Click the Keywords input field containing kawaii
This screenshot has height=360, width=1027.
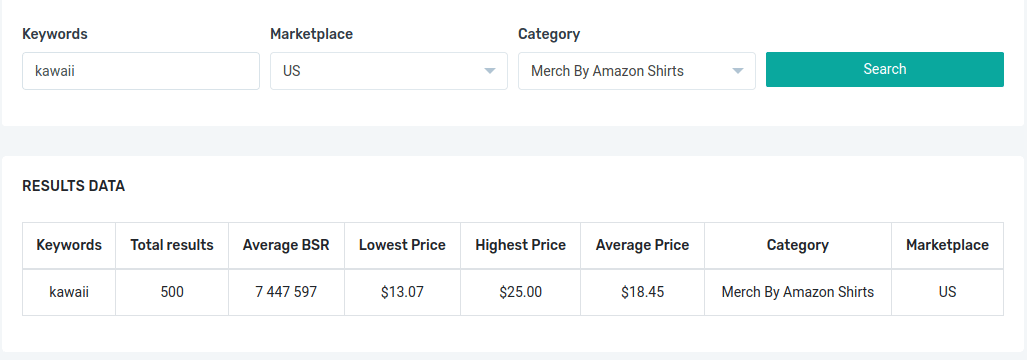pyautogui.click(x=141, y=71)
